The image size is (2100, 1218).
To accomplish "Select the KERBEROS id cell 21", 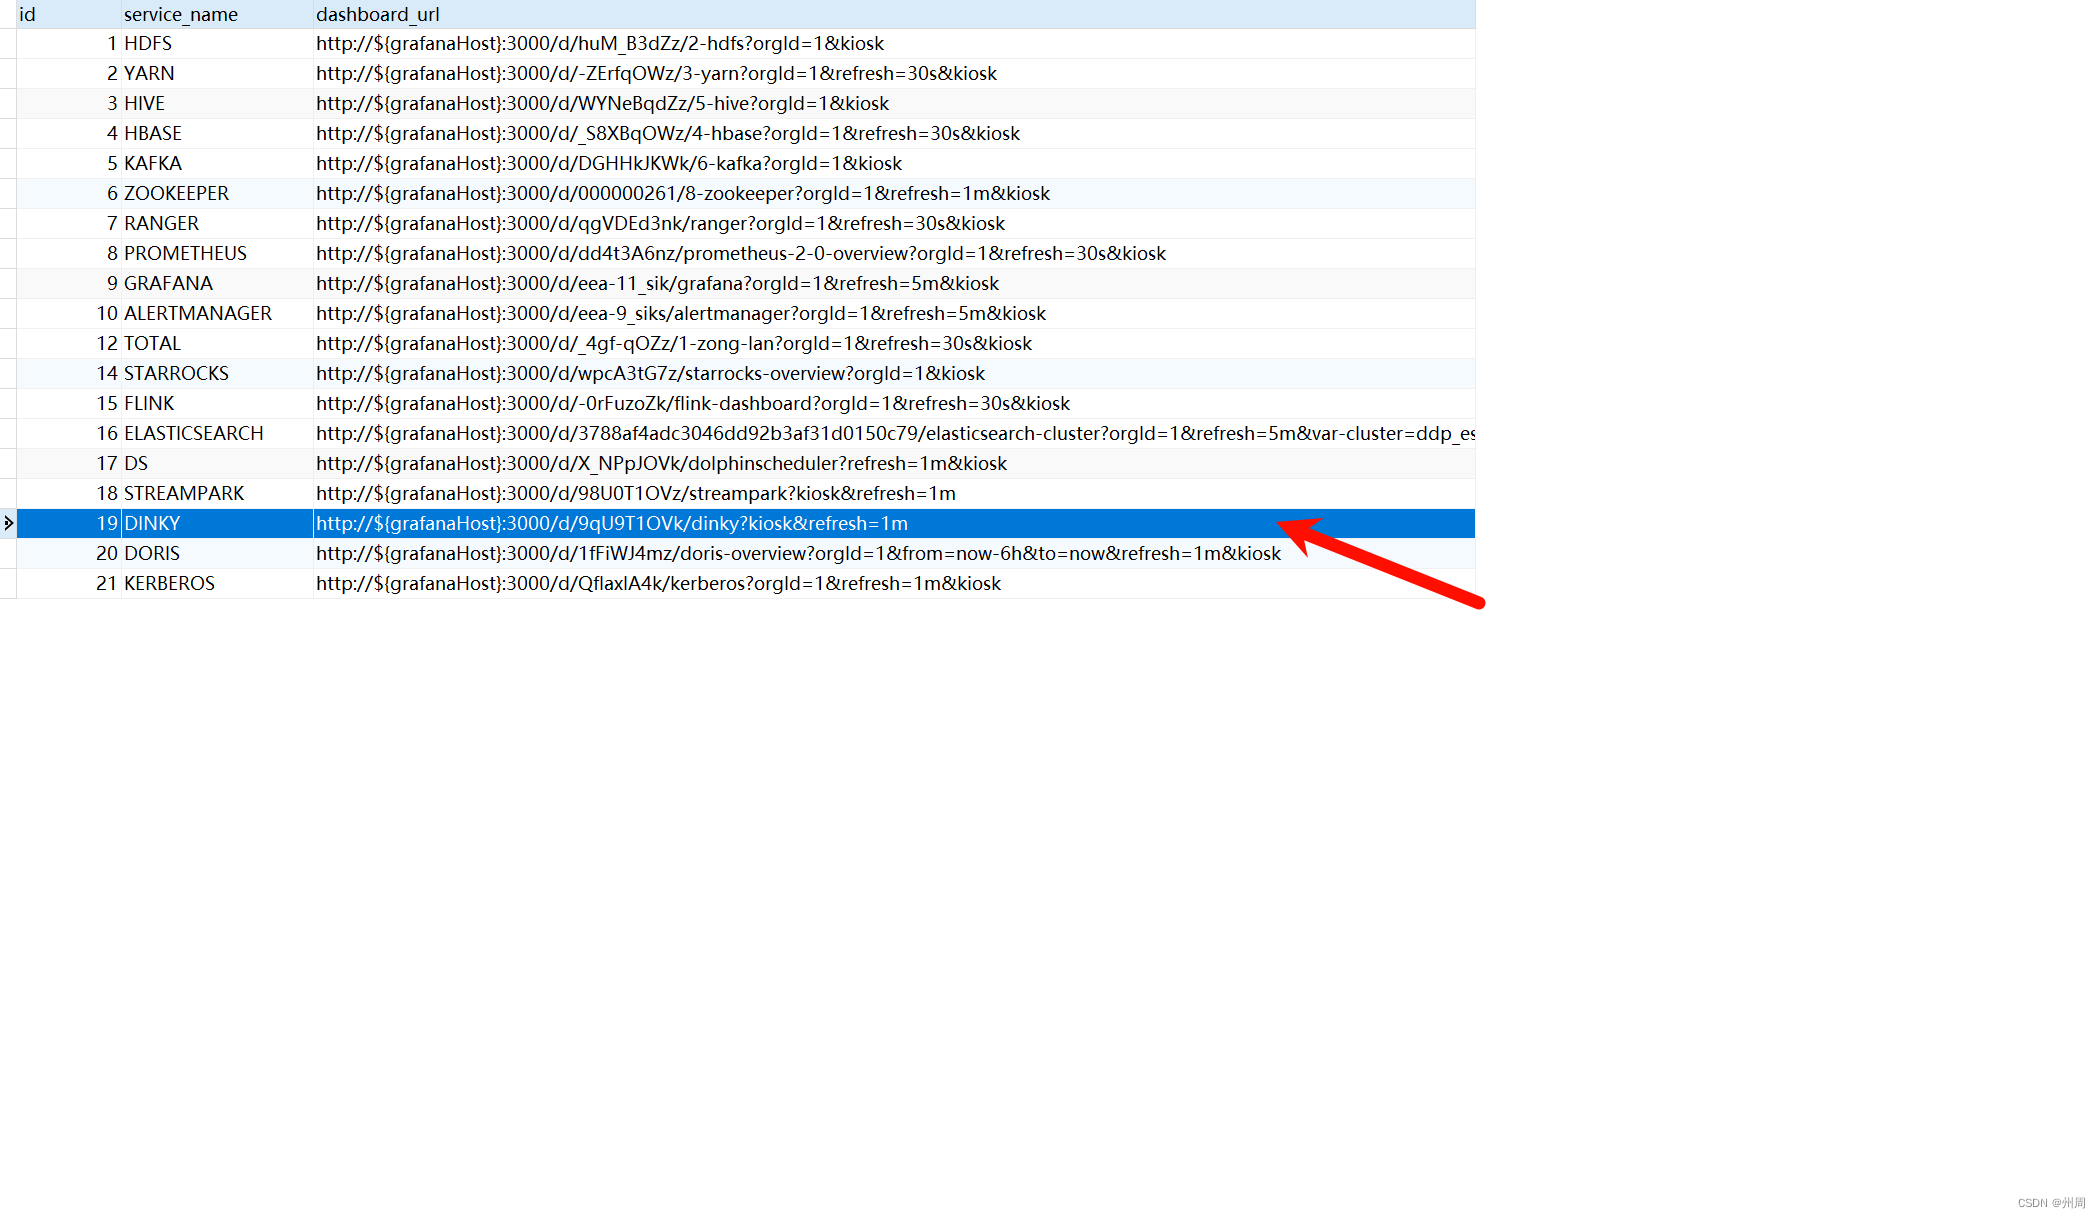I will (x=106, y=584).
